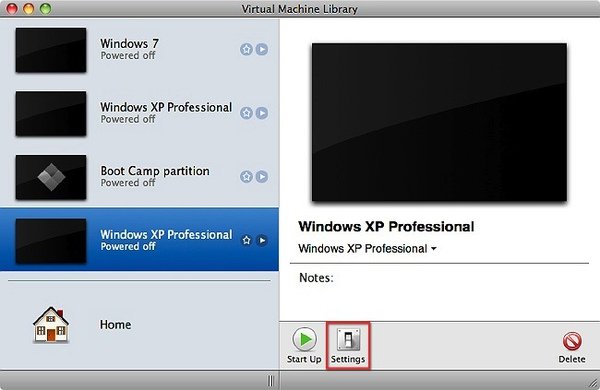Click the window resize grip in the corner
Image resolution: width=600 pixels, height=390 pixels.
coord(593,383)
